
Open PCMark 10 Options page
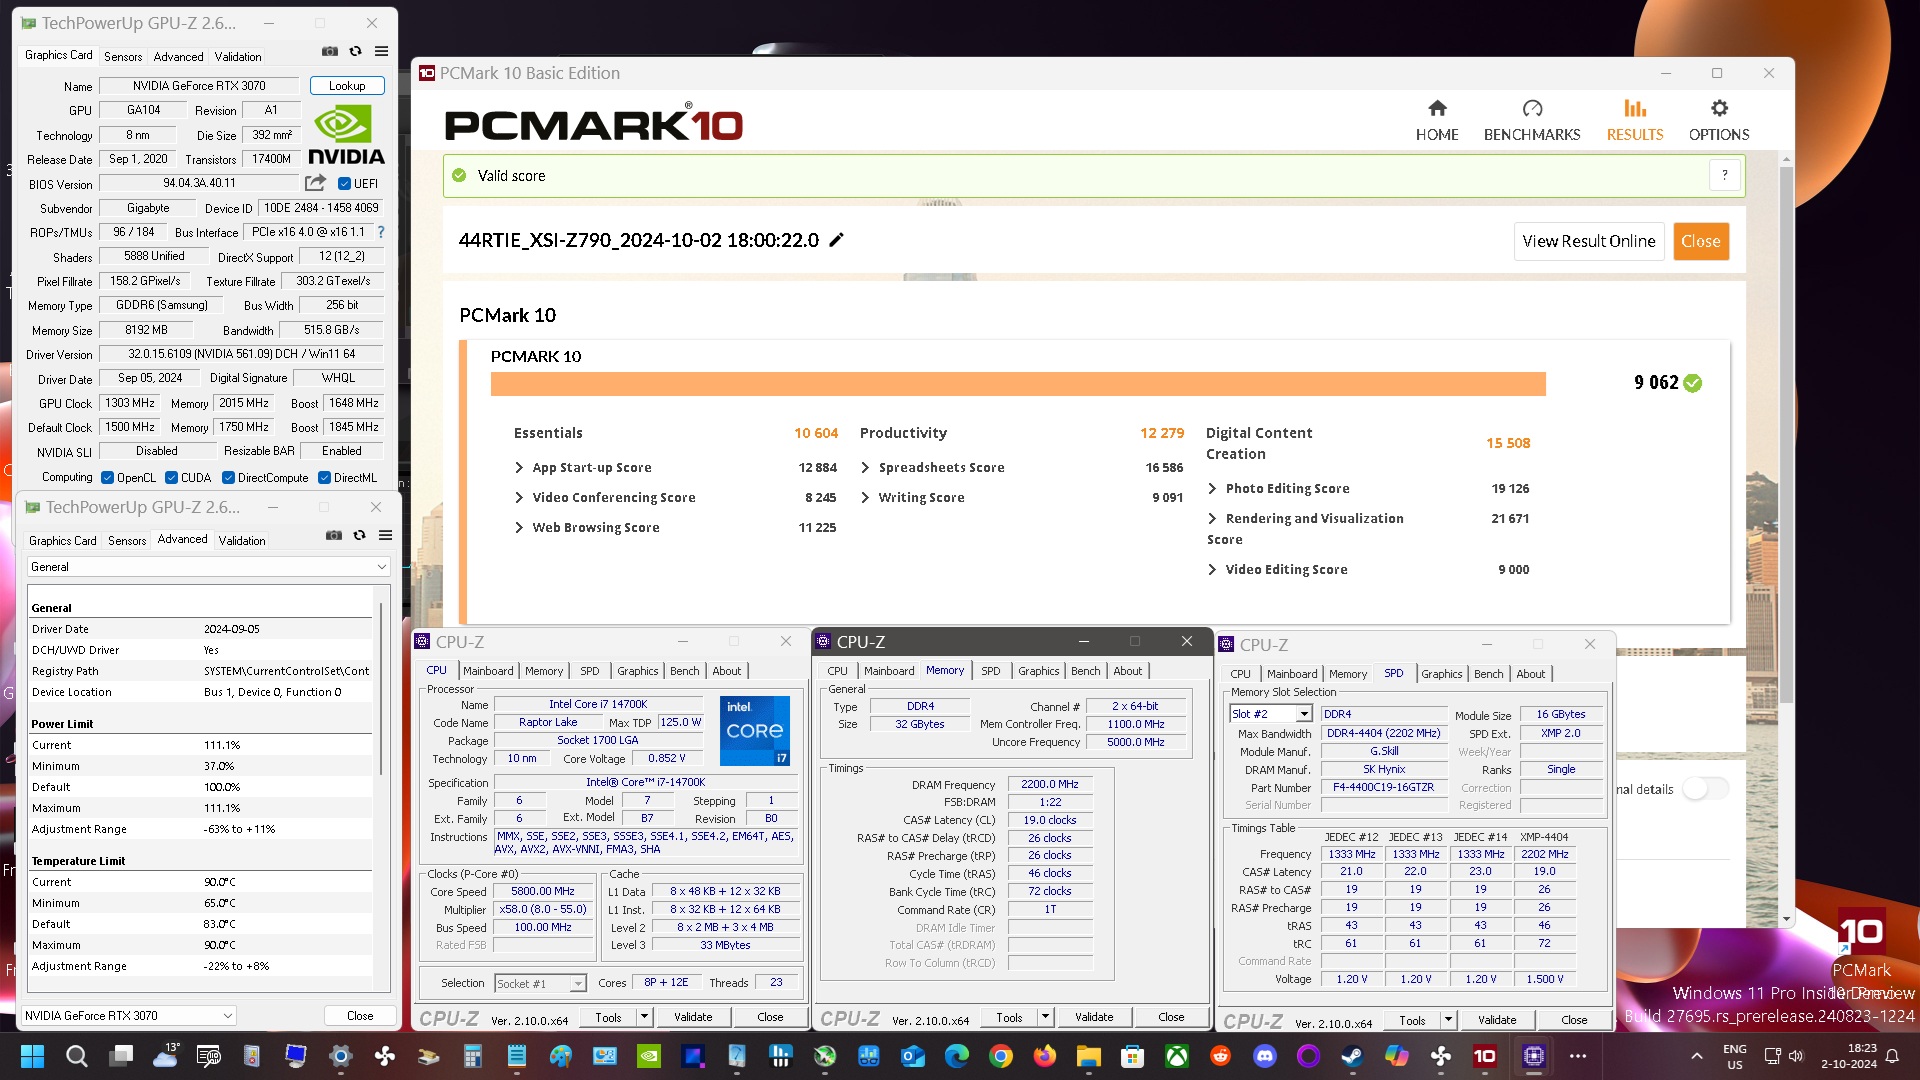(x=1719, y=120)
